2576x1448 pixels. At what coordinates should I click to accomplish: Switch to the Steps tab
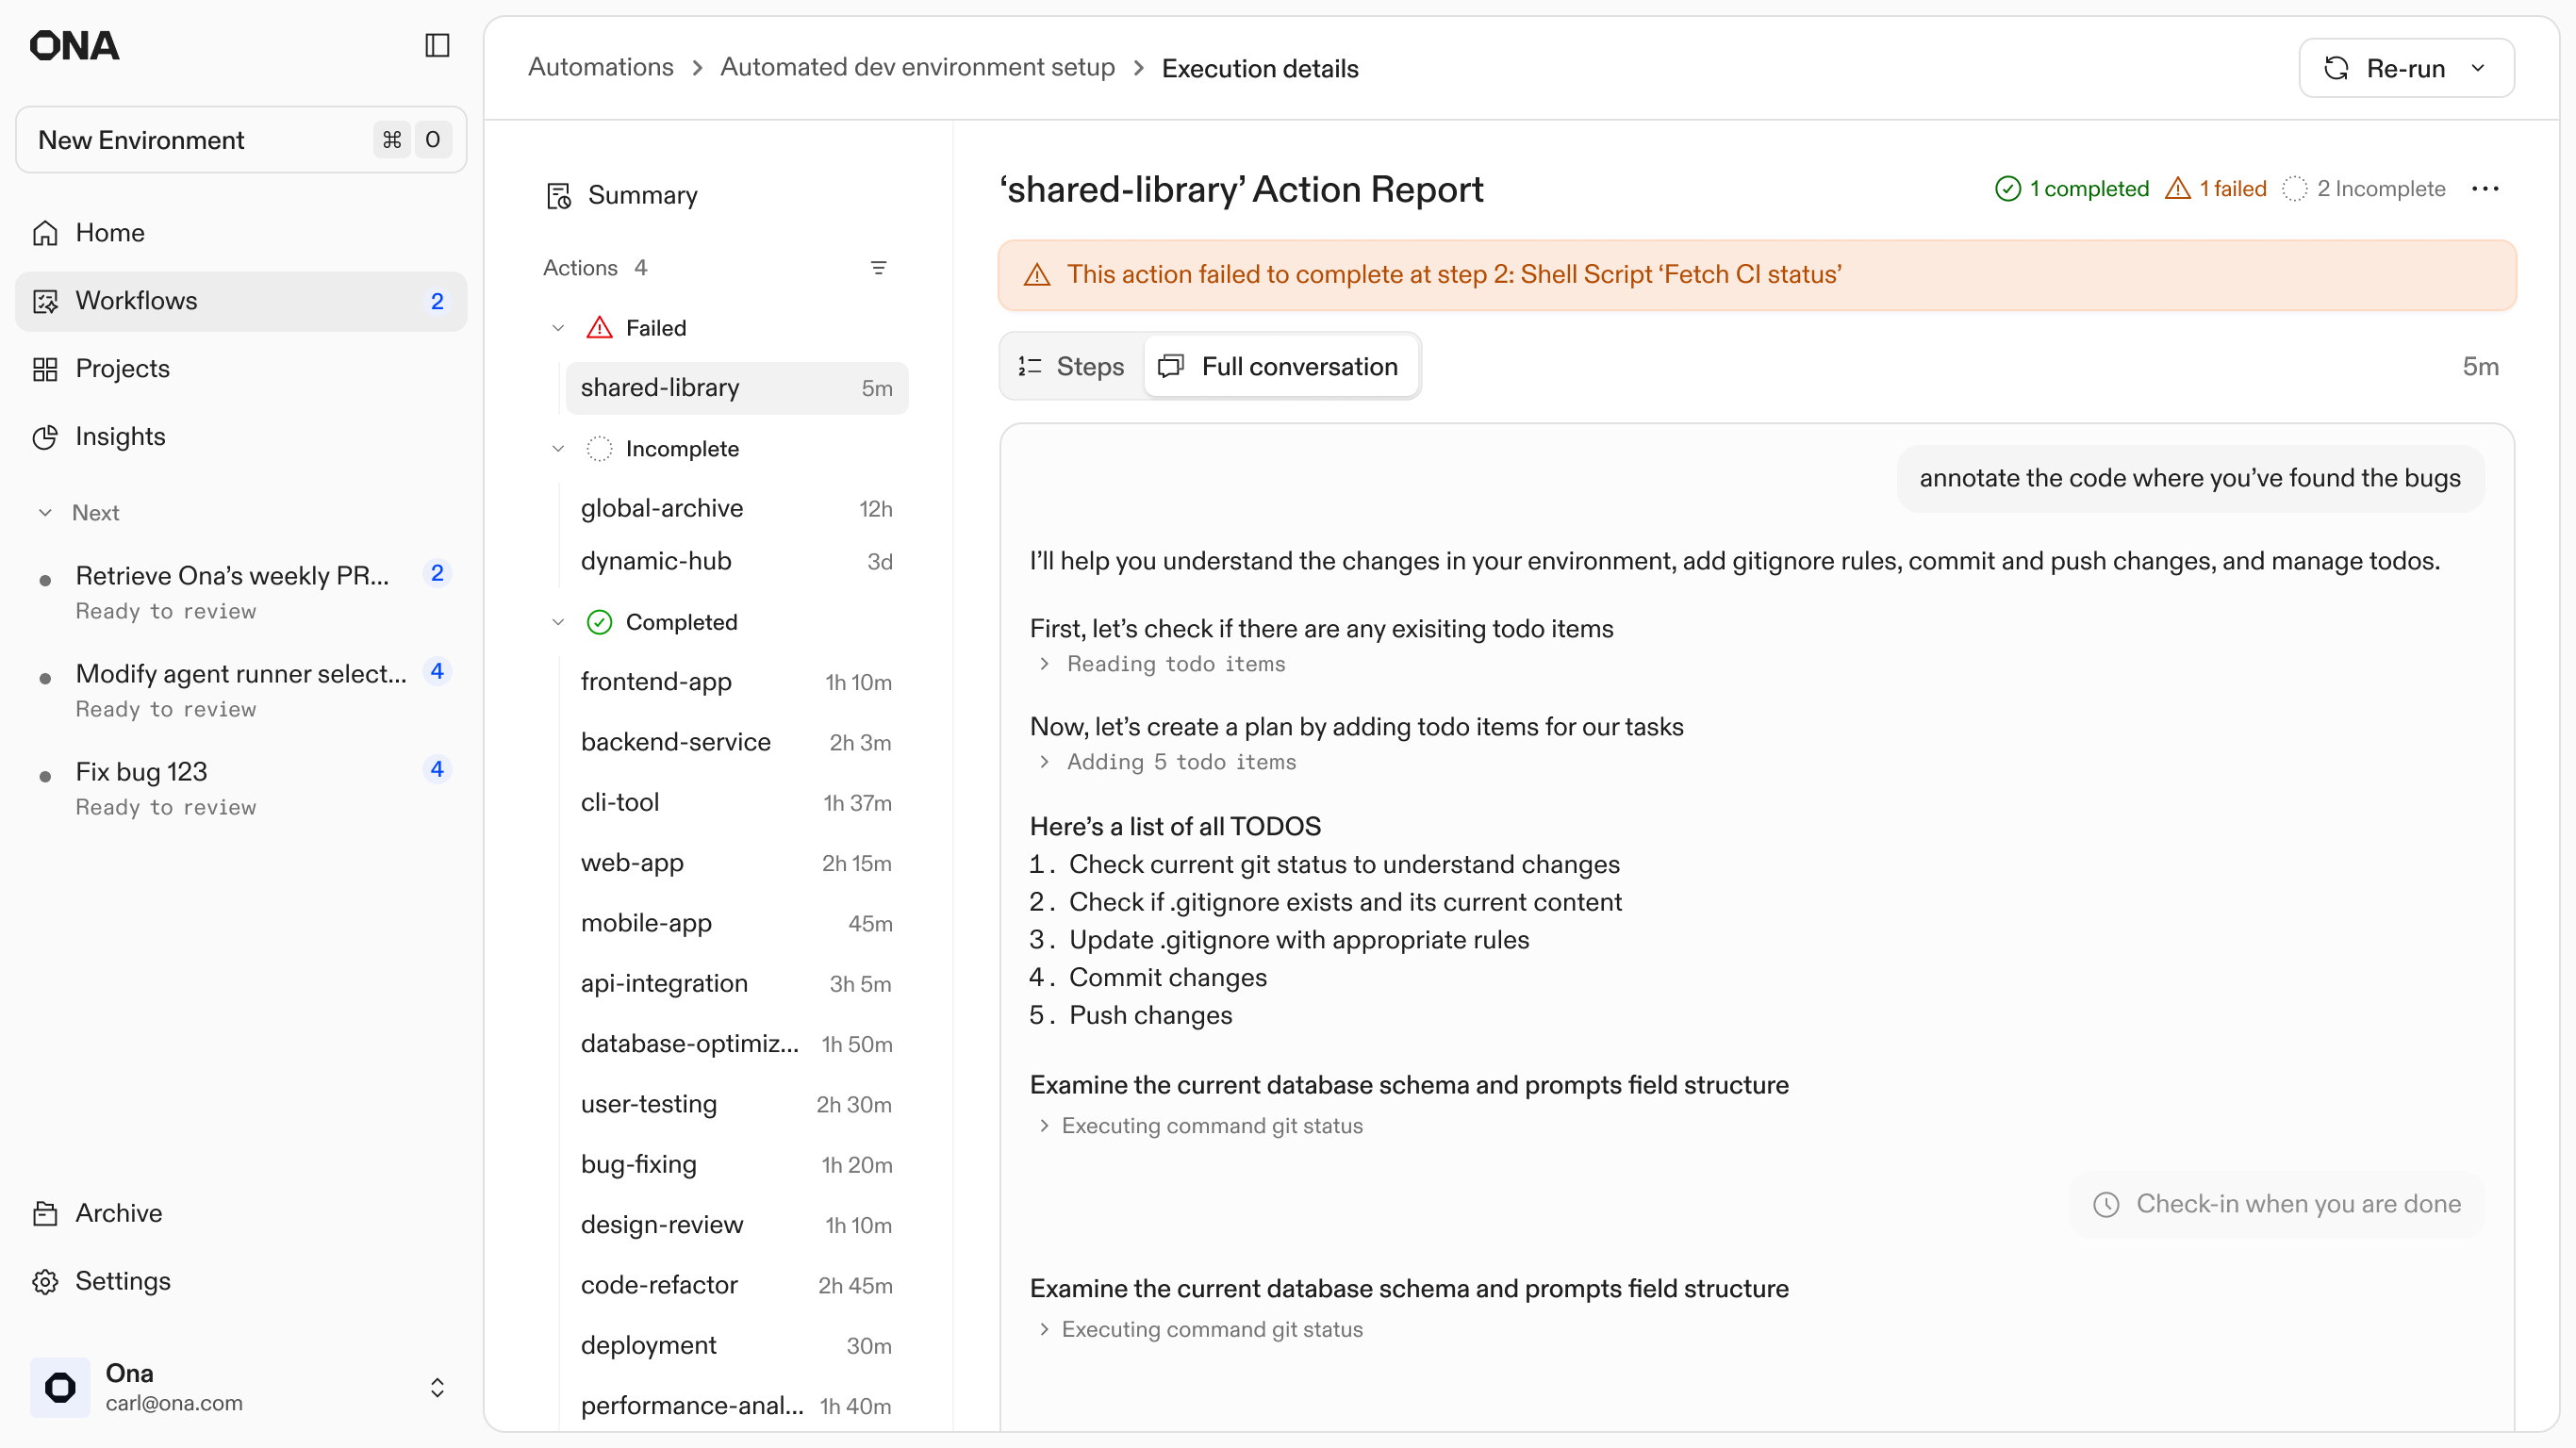(1071, 367)
